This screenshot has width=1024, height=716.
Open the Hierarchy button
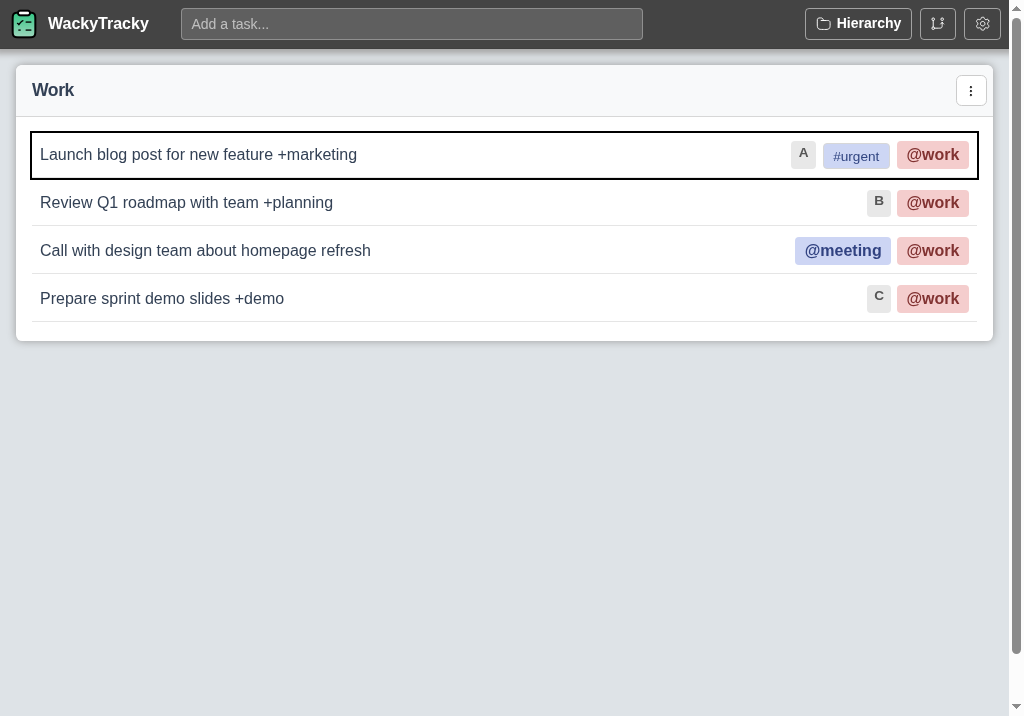(x=858, y=23)
